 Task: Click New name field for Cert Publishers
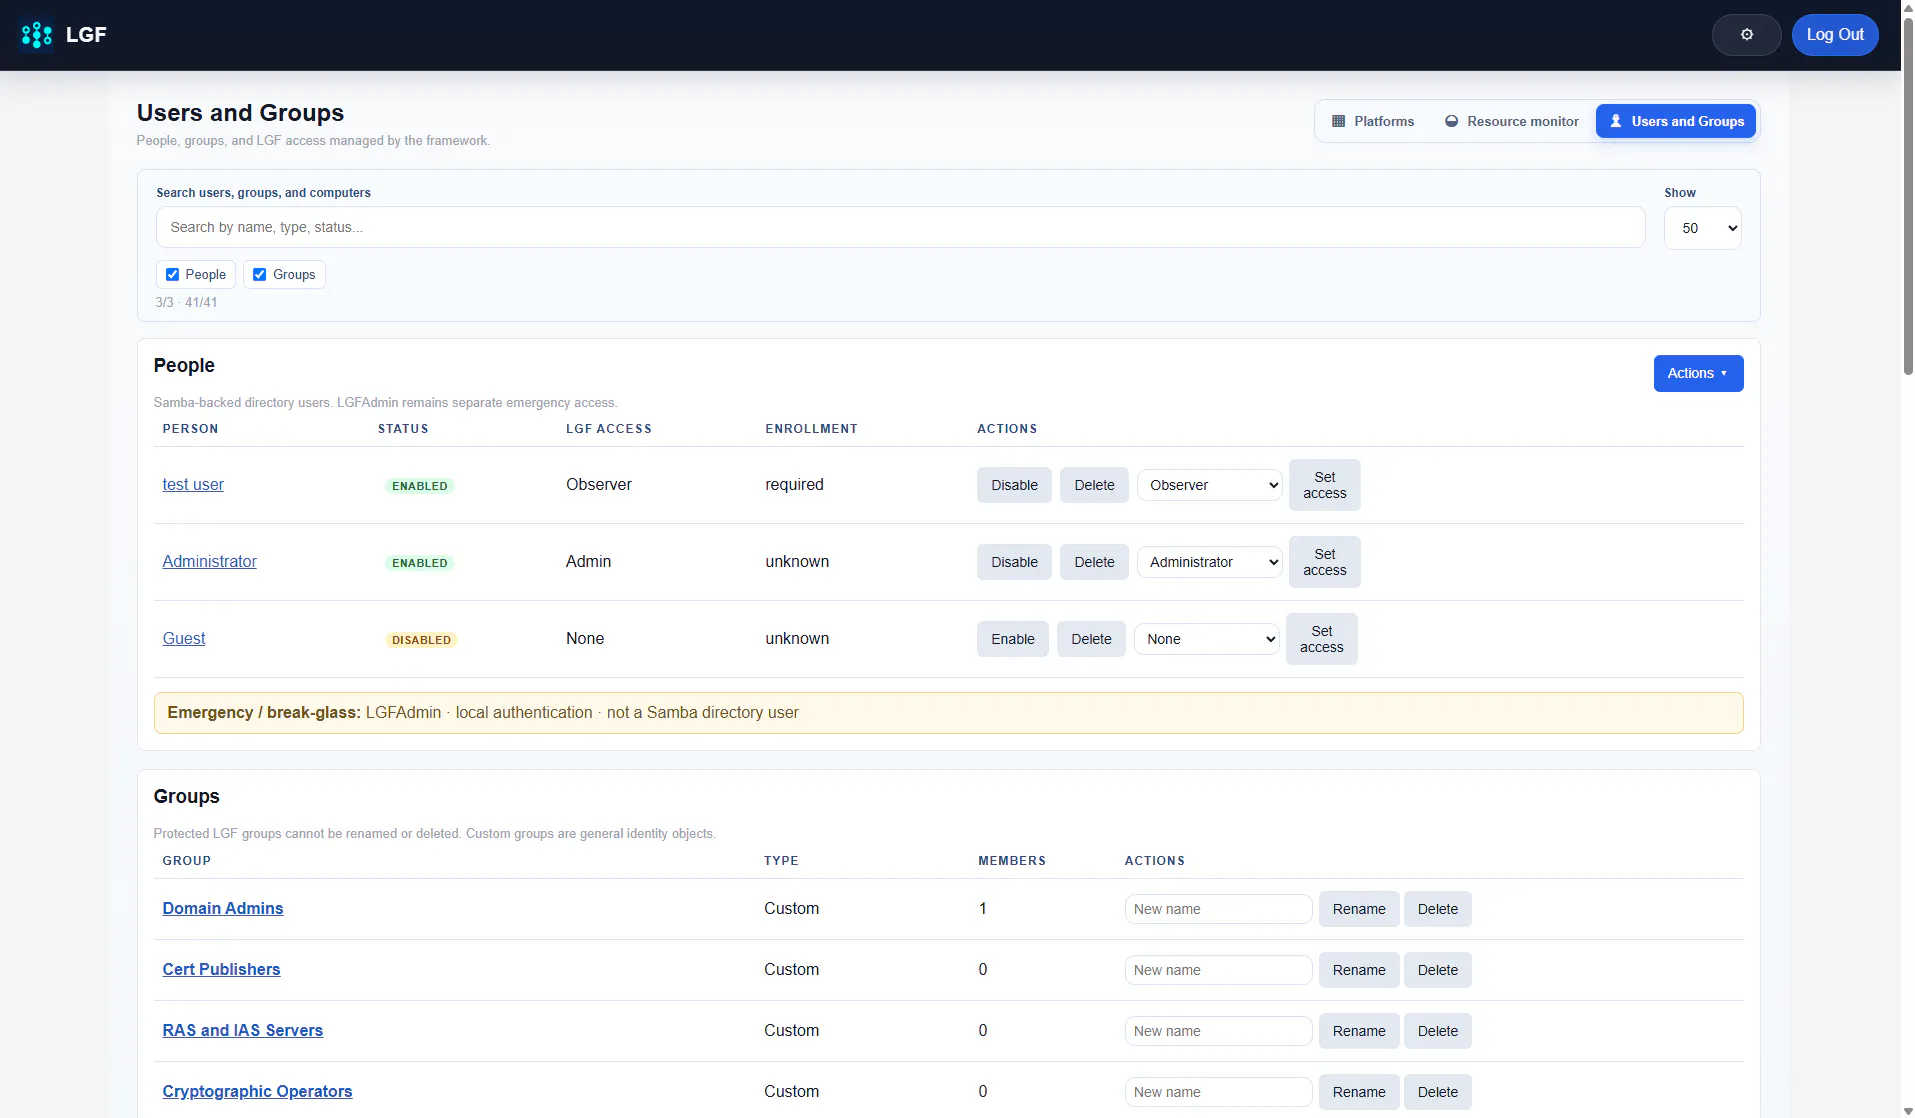click(x=1218, y=970)
